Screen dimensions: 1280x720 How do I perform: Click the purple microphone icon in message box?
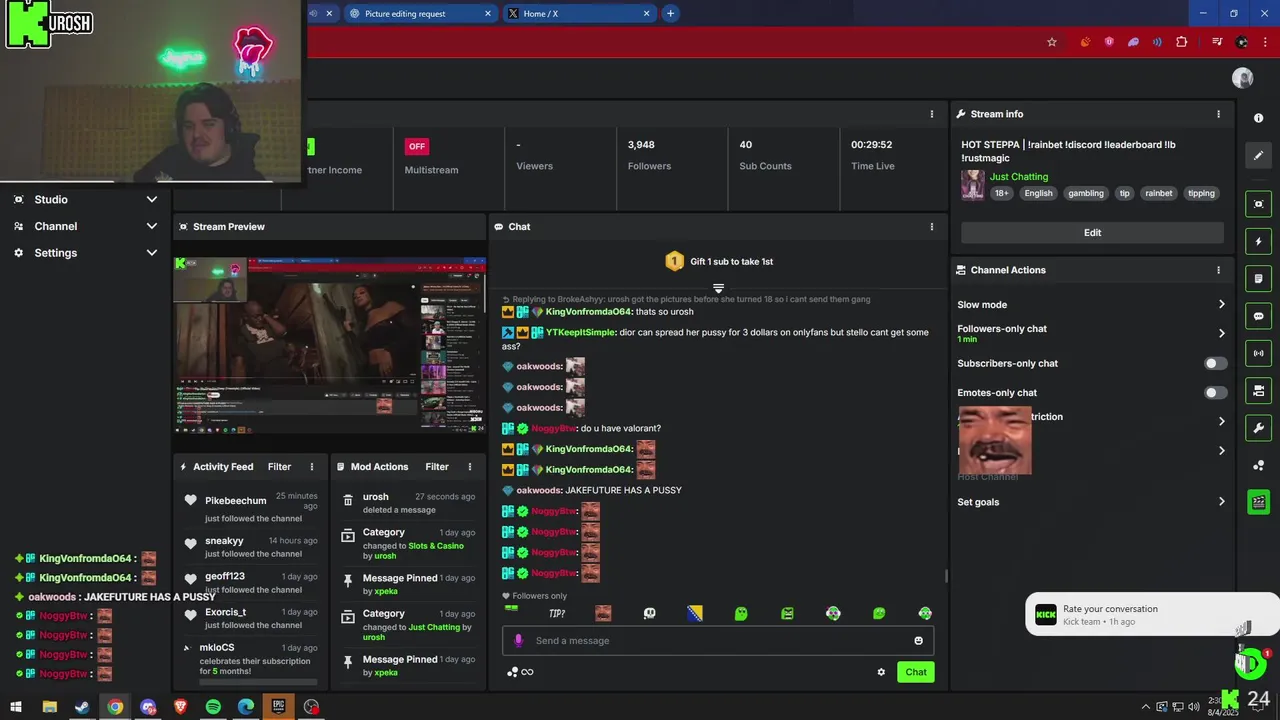coord(518,641)
